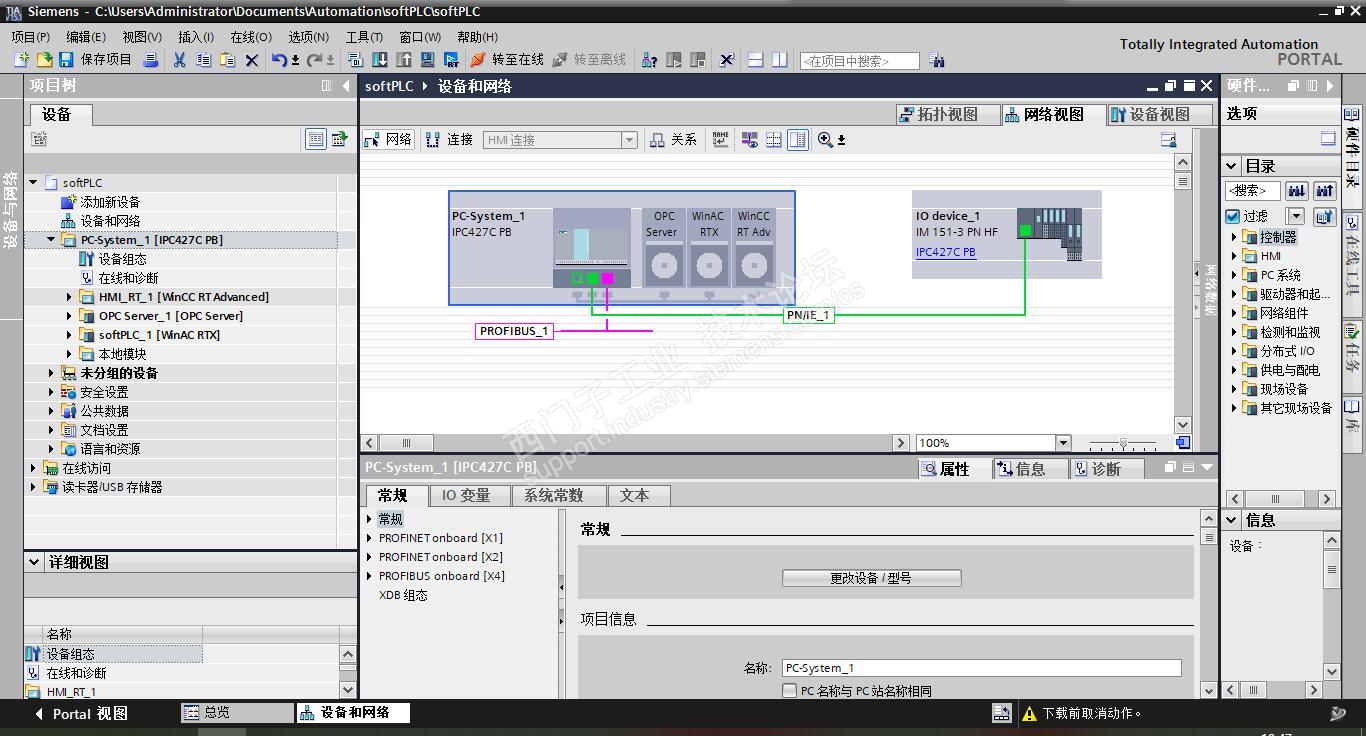The image size is (1366, 736).
Task: Expand PROFINET onboard [X1] properties section
Action: coord(370,538)
